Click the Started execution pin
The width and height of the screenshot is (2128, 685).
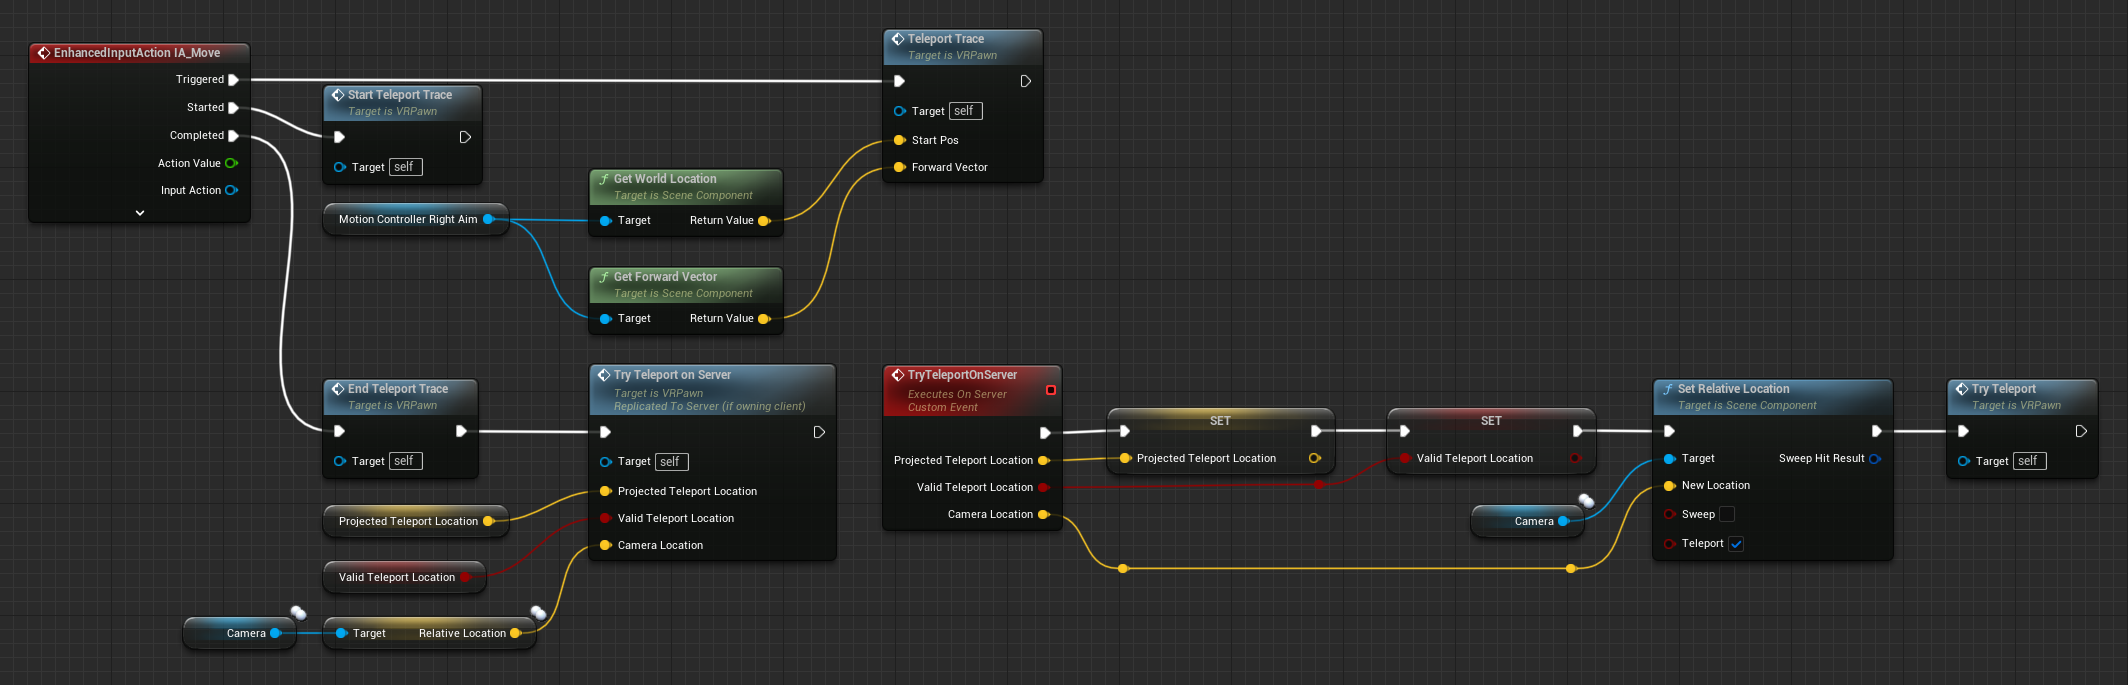click(233, 108)
